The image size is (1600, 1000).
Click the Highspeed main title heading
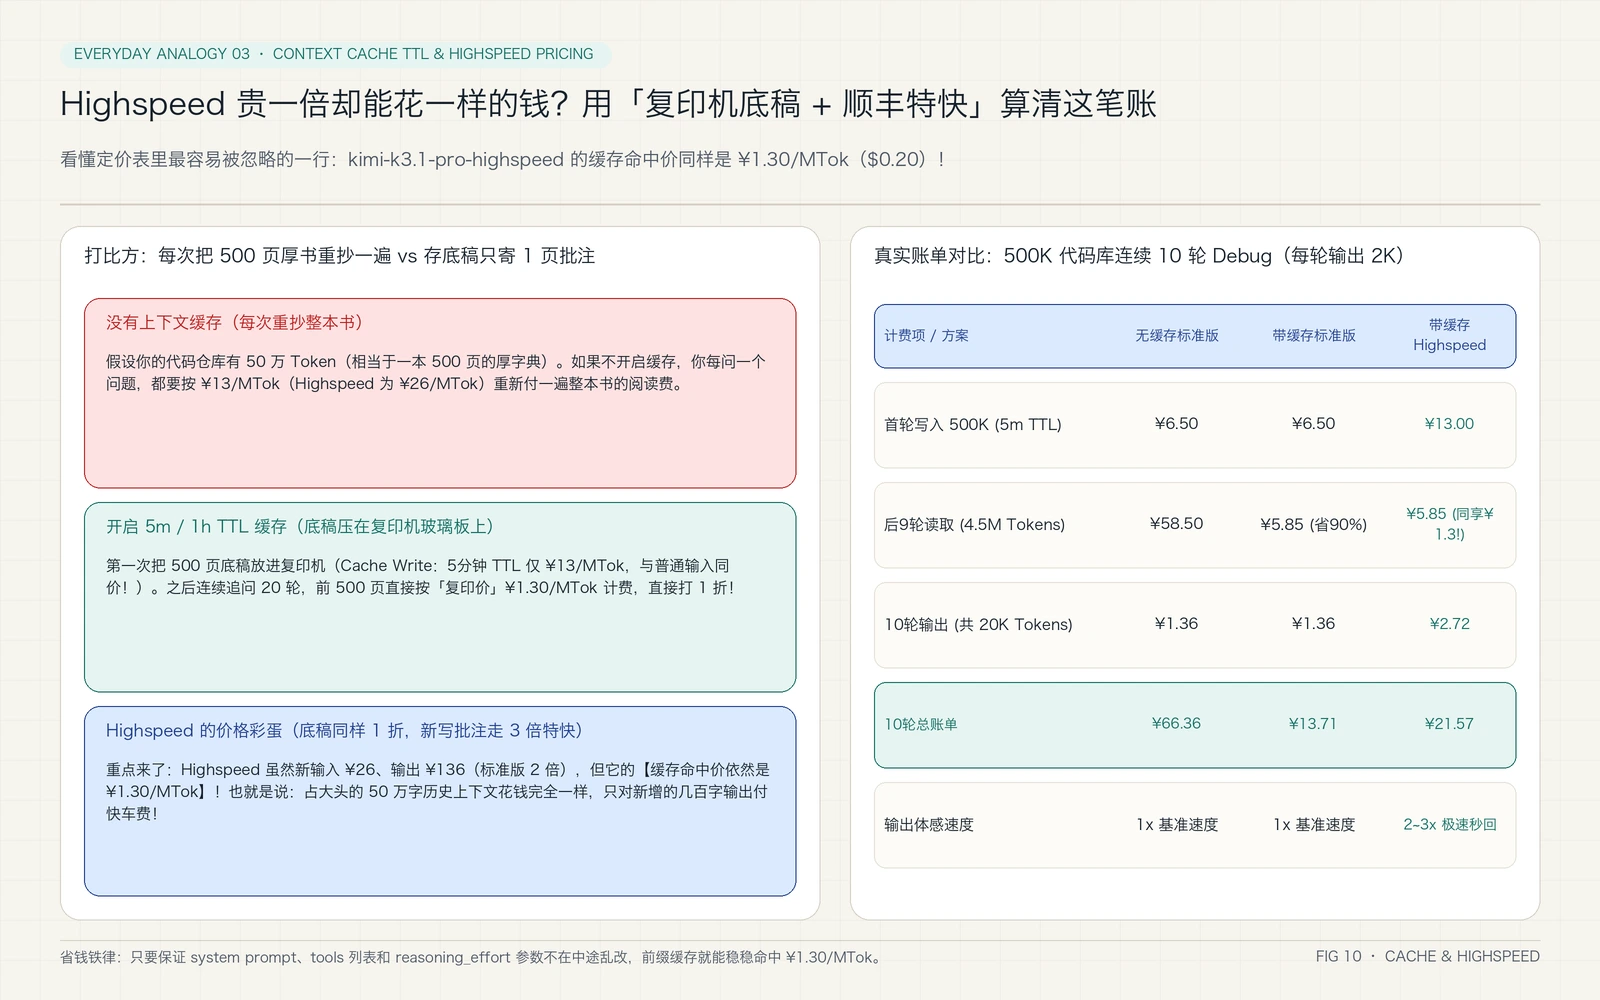point(608,104)
